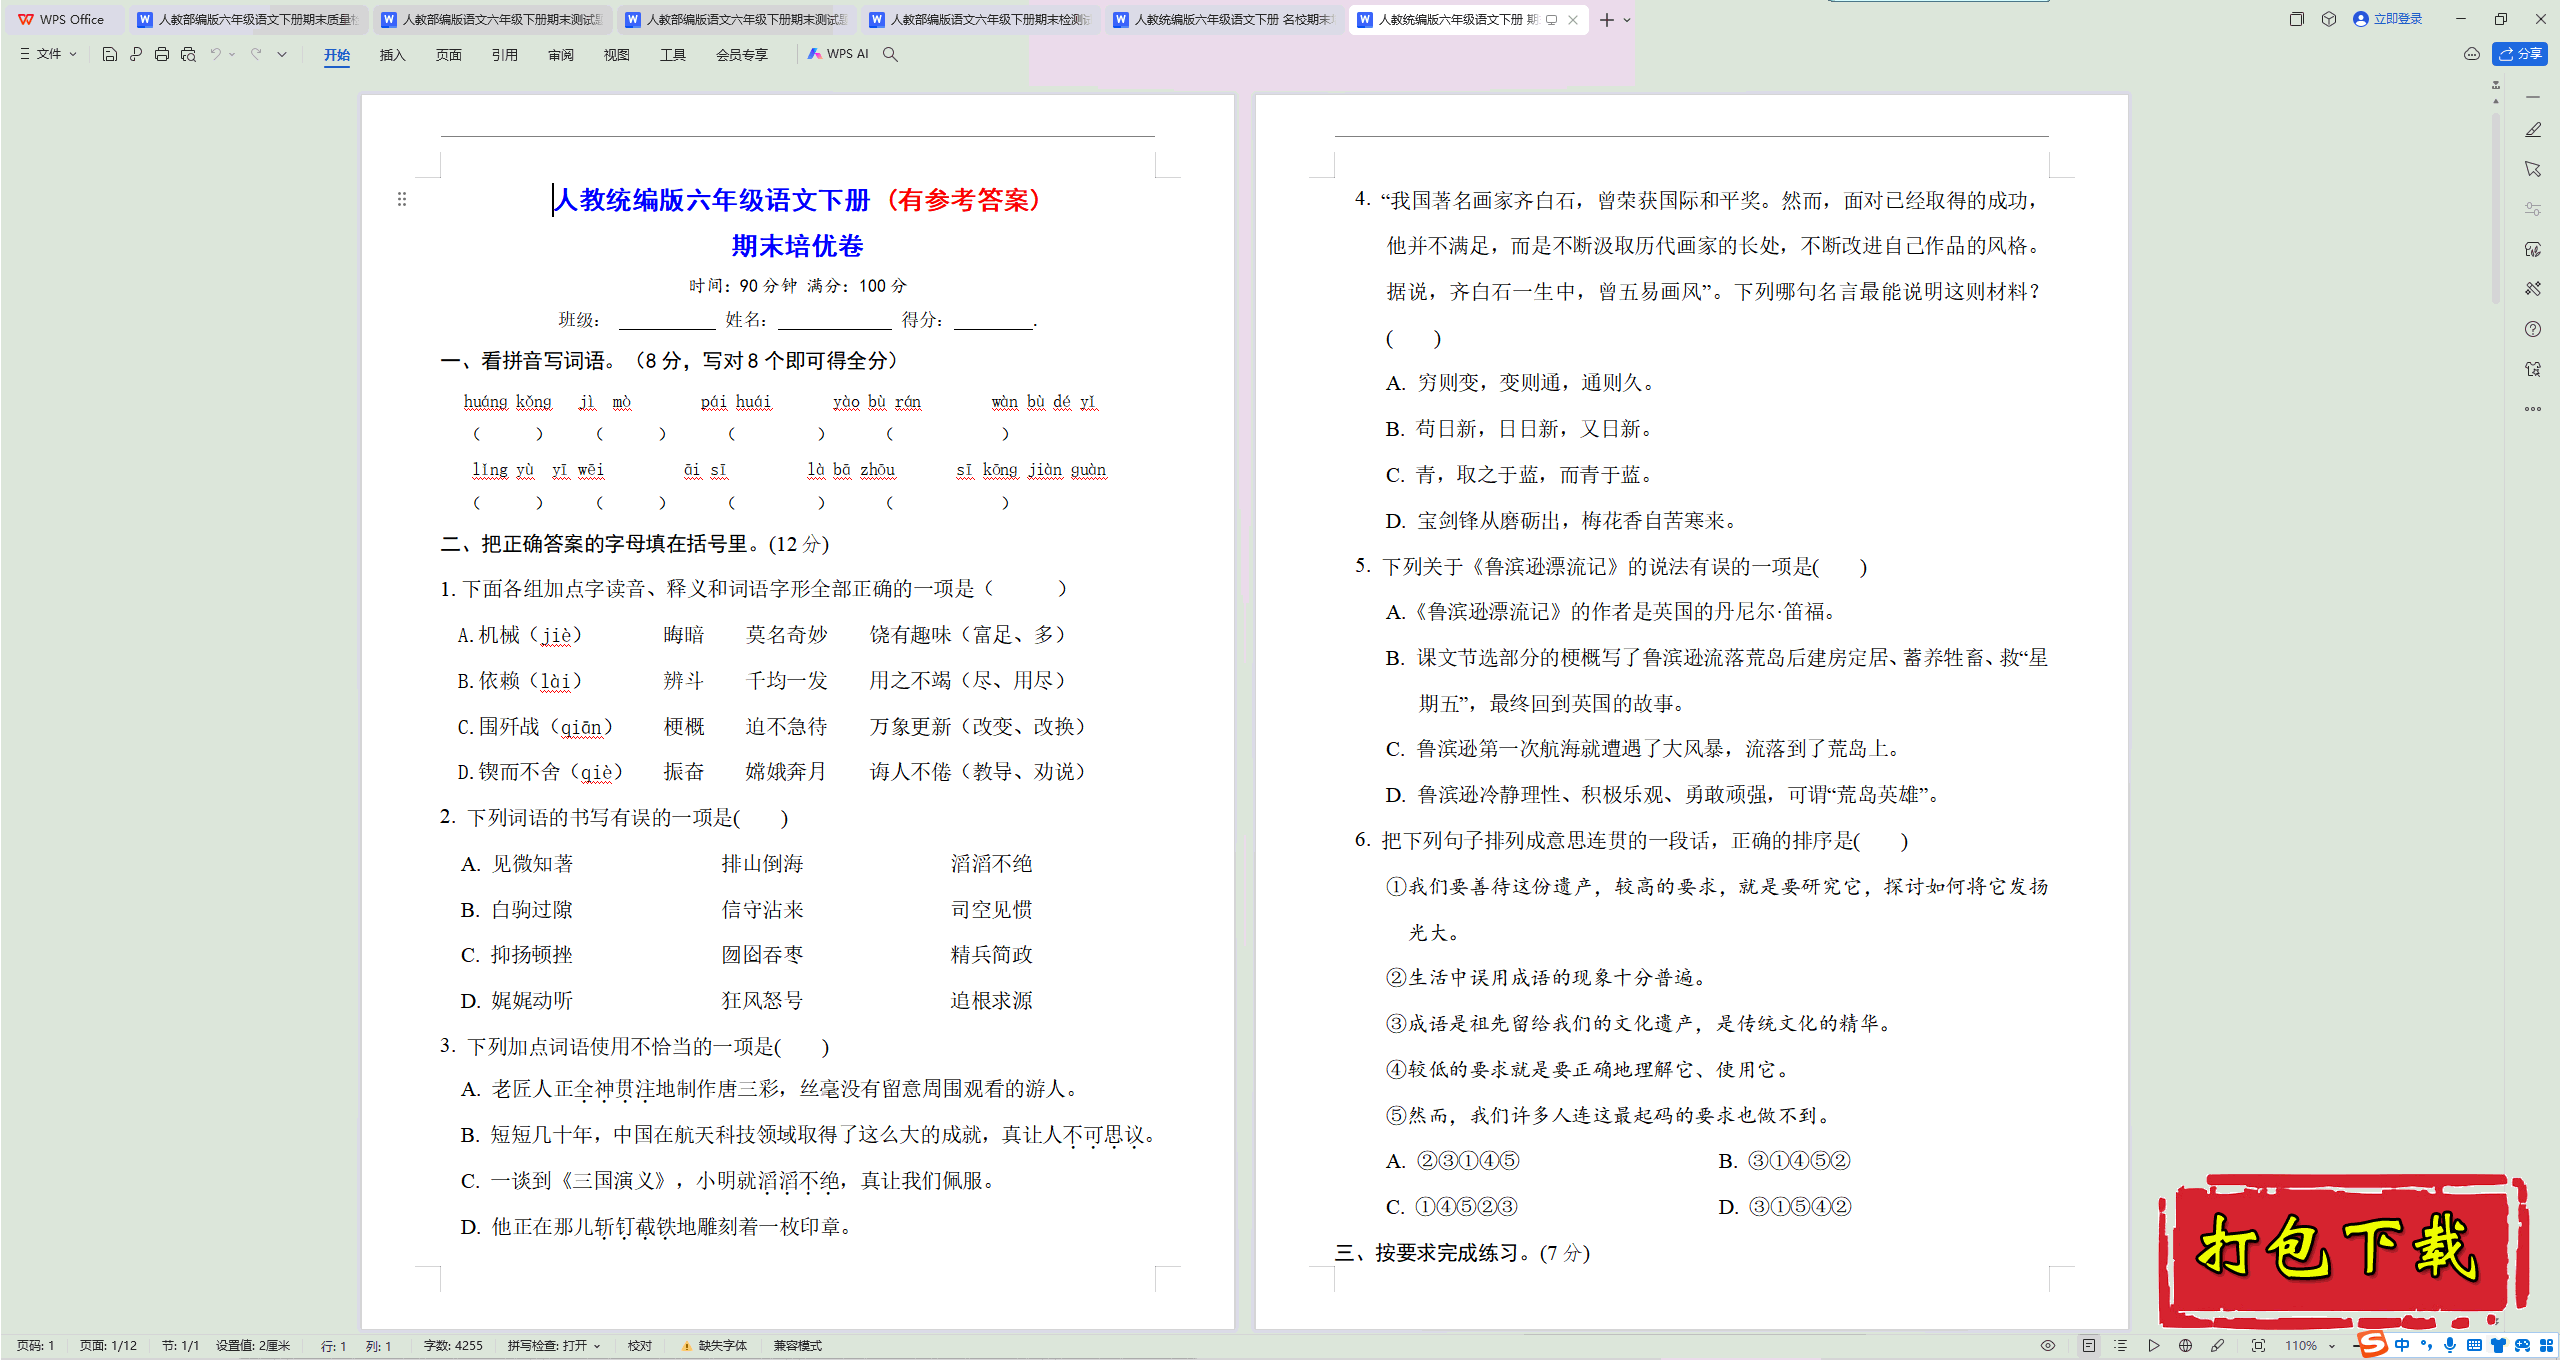This screenshot has height=1360, width=2560.
Task: Click the Redo arrow icon
Action: click(256, 54)
